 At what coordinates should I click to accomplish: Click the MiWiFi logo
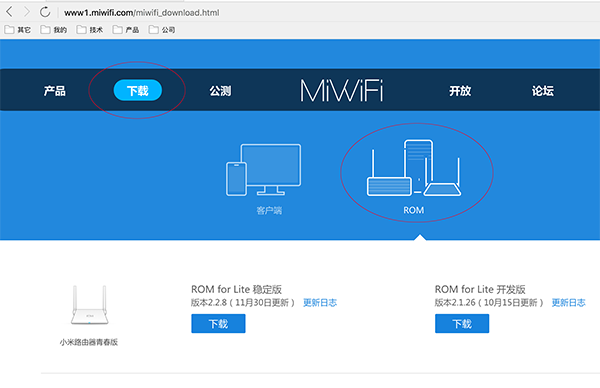[x=341, y=90]
